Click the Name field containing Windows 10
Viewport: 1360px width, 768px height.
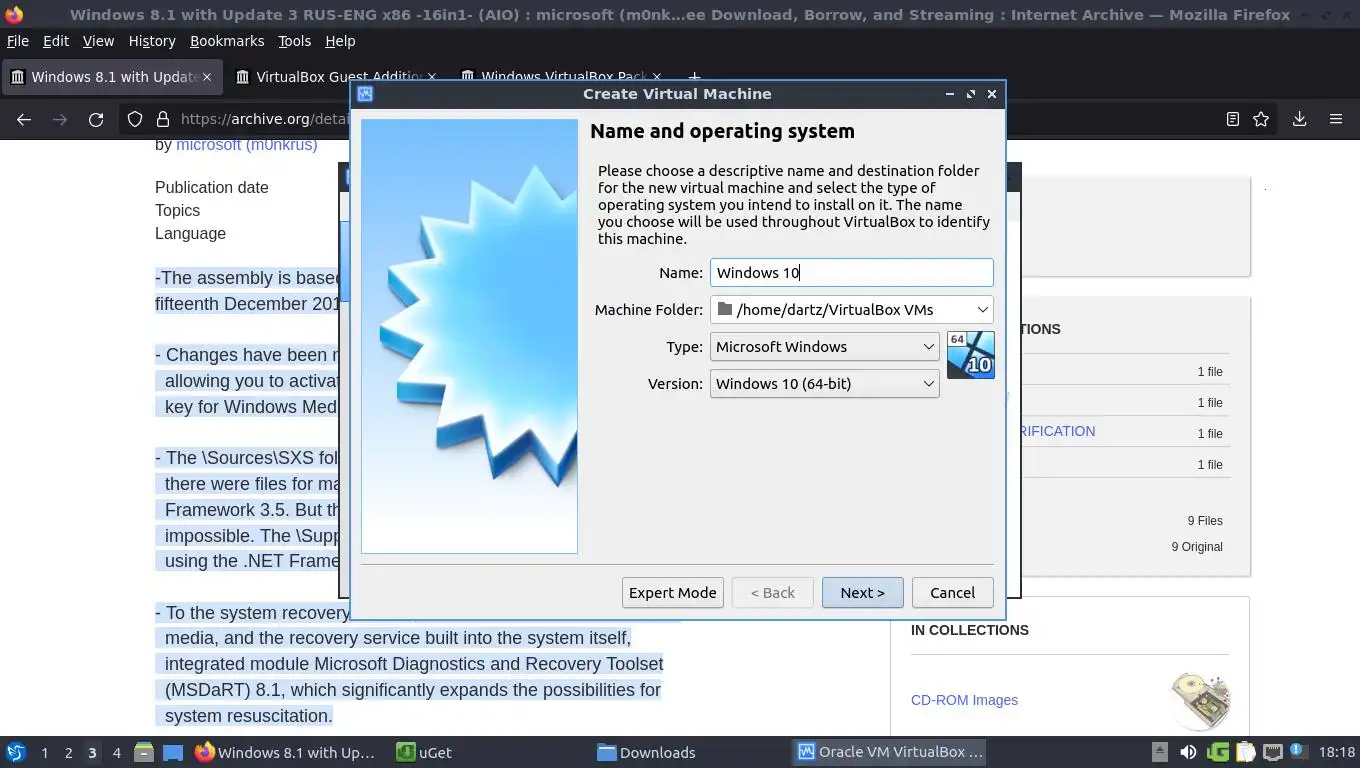click(x=851, y=272)
